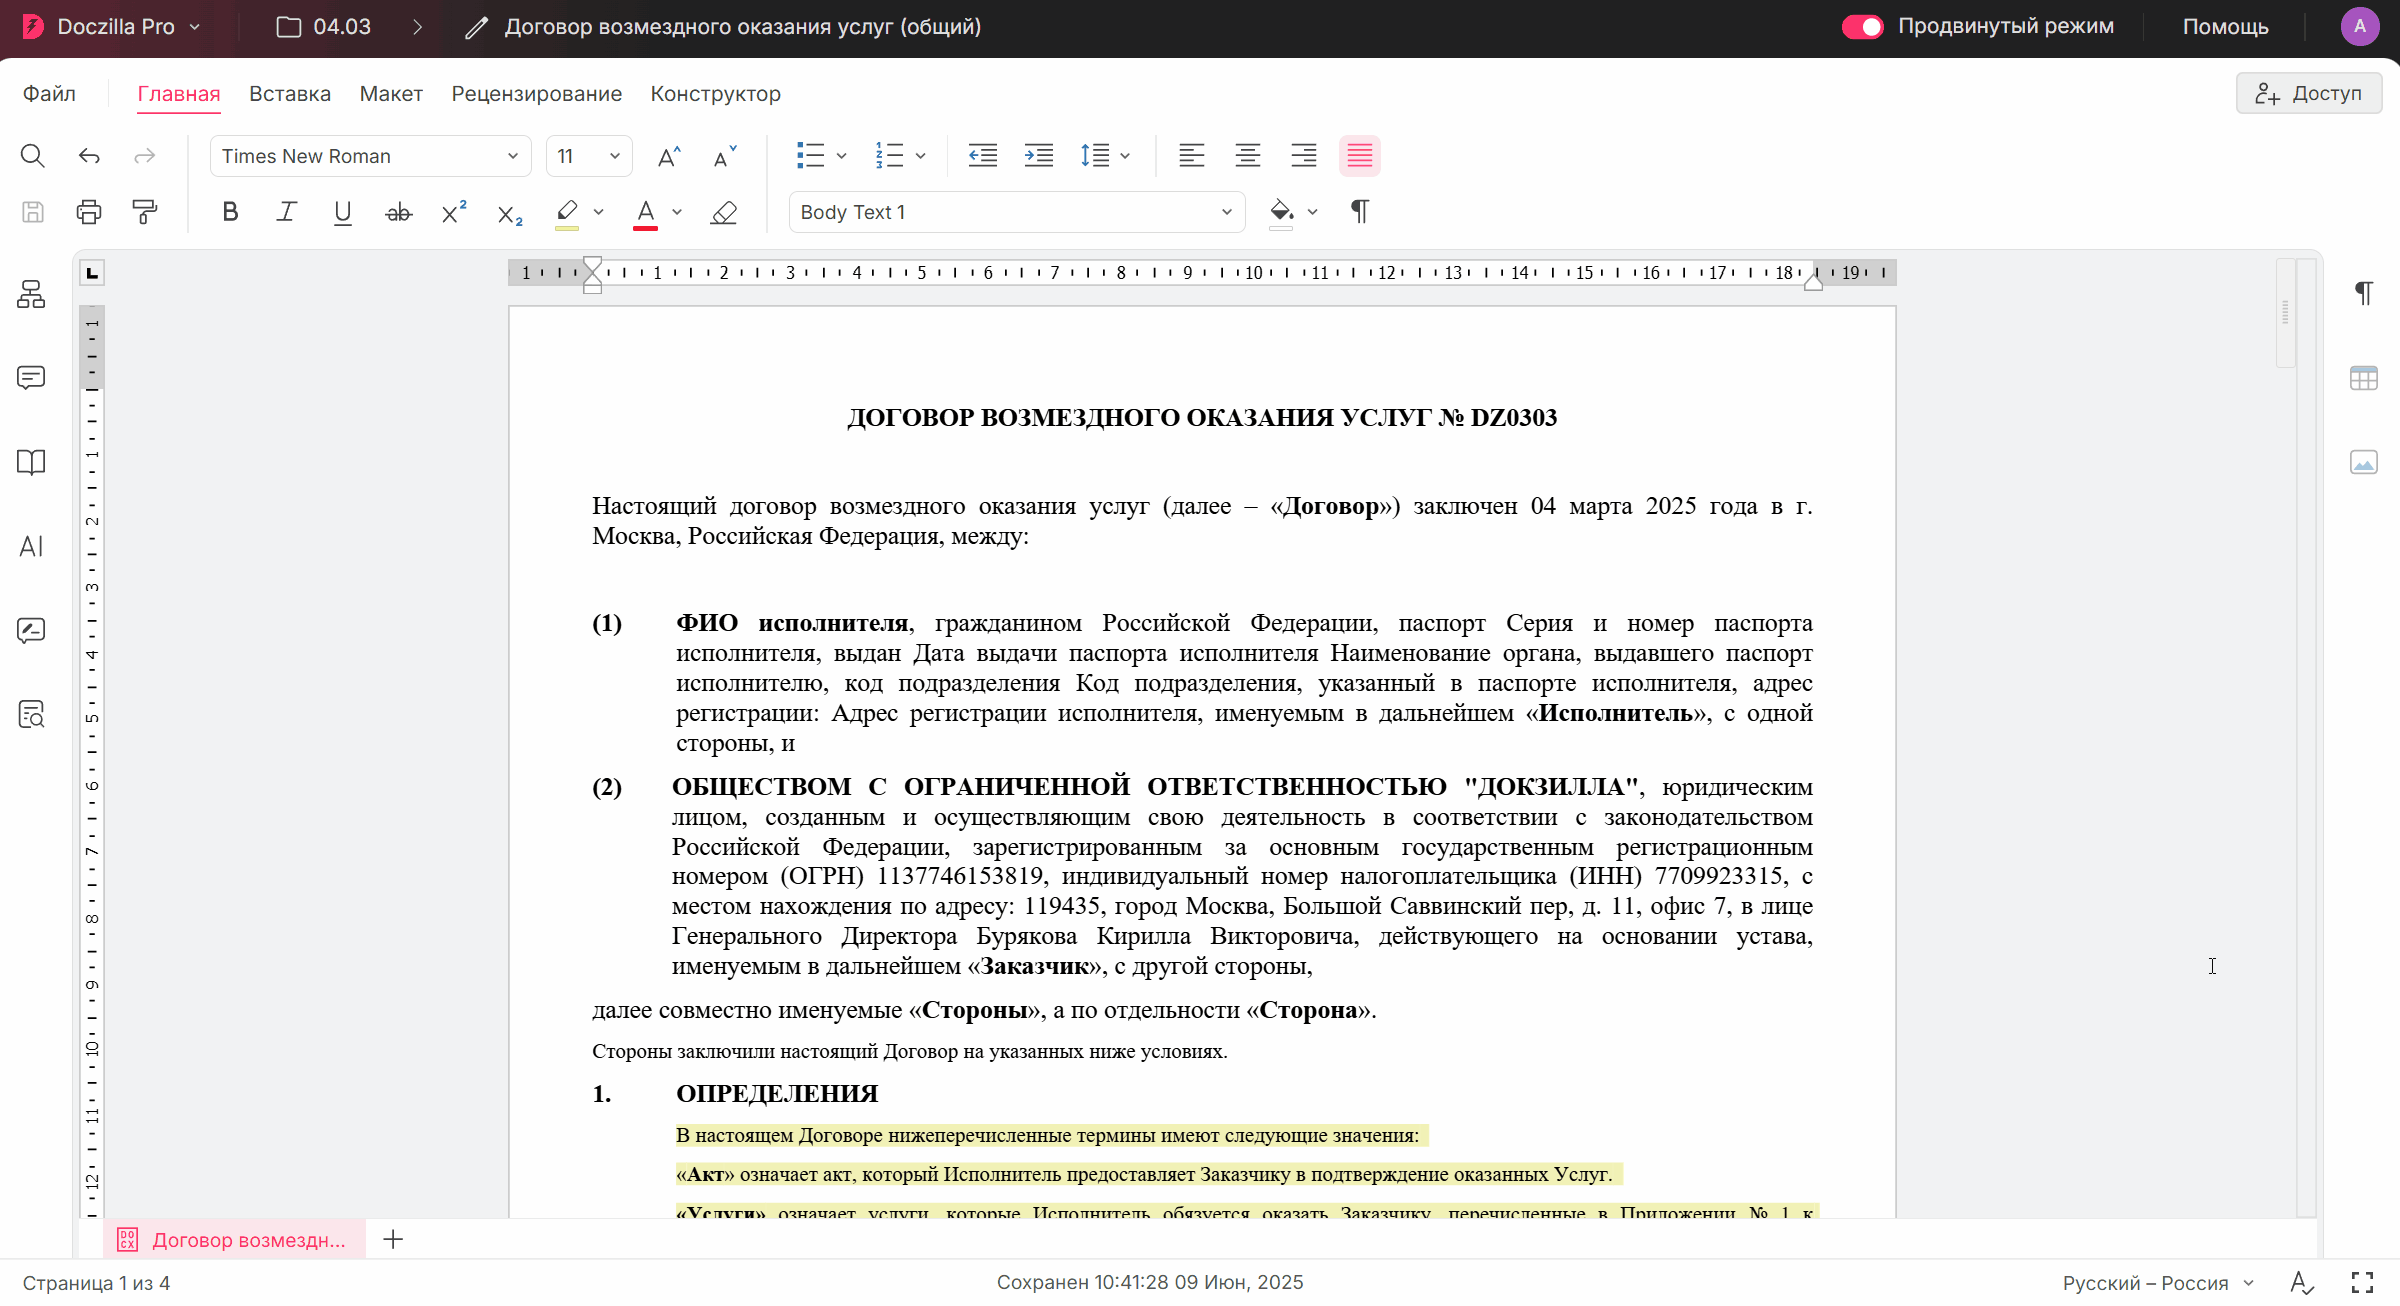The image size is (2400, 1306).
Task: Open Помощь help link
Action: click(2226, 27)
